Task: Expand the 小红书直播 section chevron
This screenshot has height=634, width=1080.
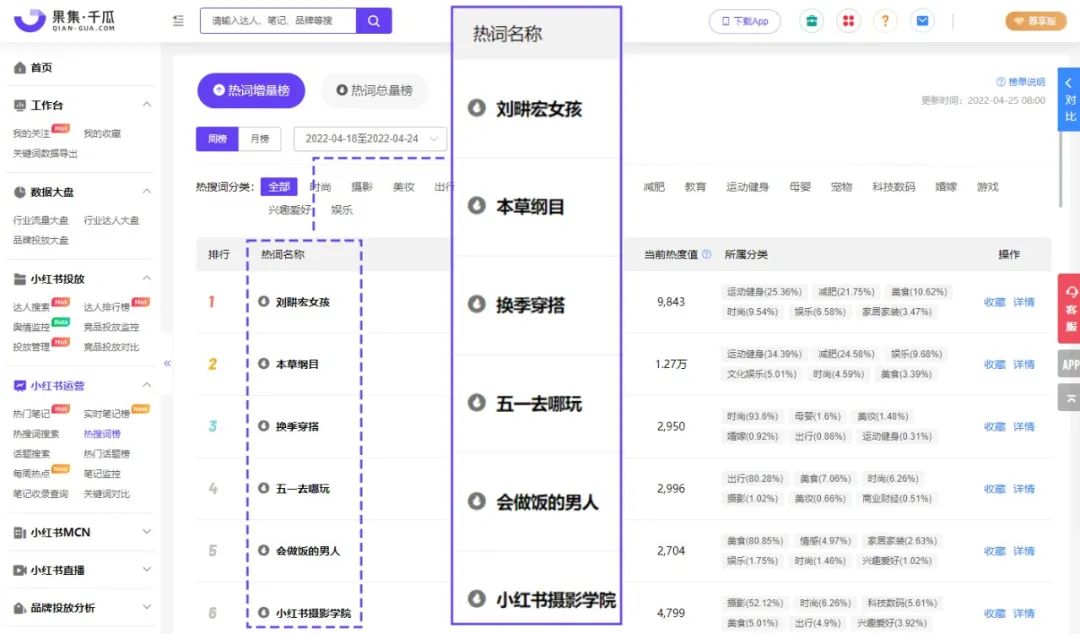Action: 147,570
